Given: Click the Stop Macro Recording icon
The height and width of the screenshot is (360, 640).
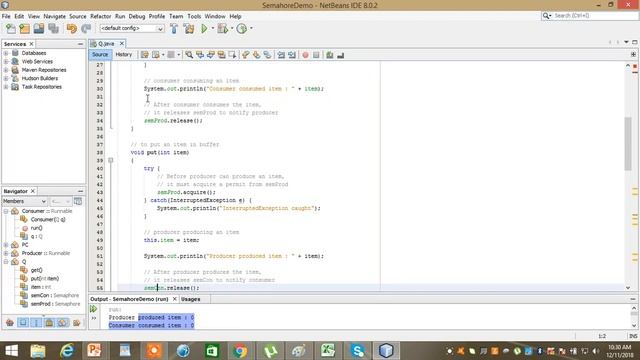Looking at the screenshot, I should pos(316,55).
